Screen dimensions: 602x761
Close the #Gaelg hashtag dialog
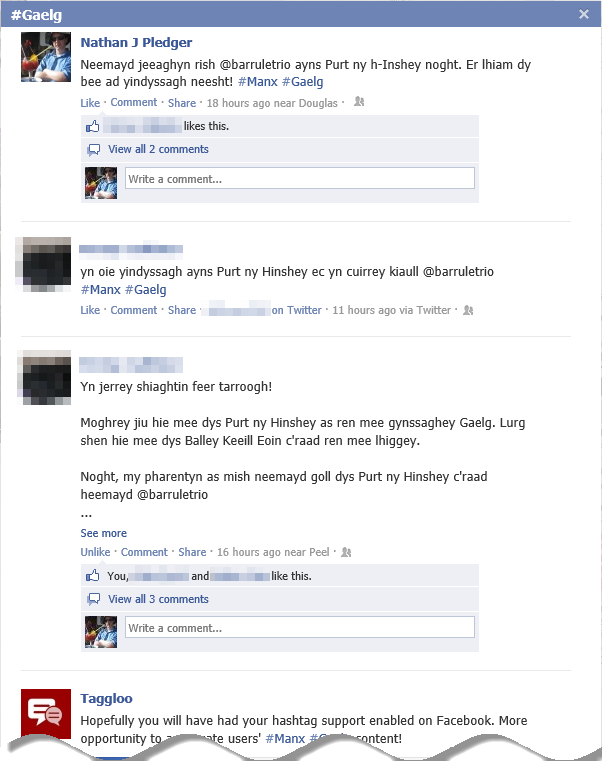pos(584,14)
